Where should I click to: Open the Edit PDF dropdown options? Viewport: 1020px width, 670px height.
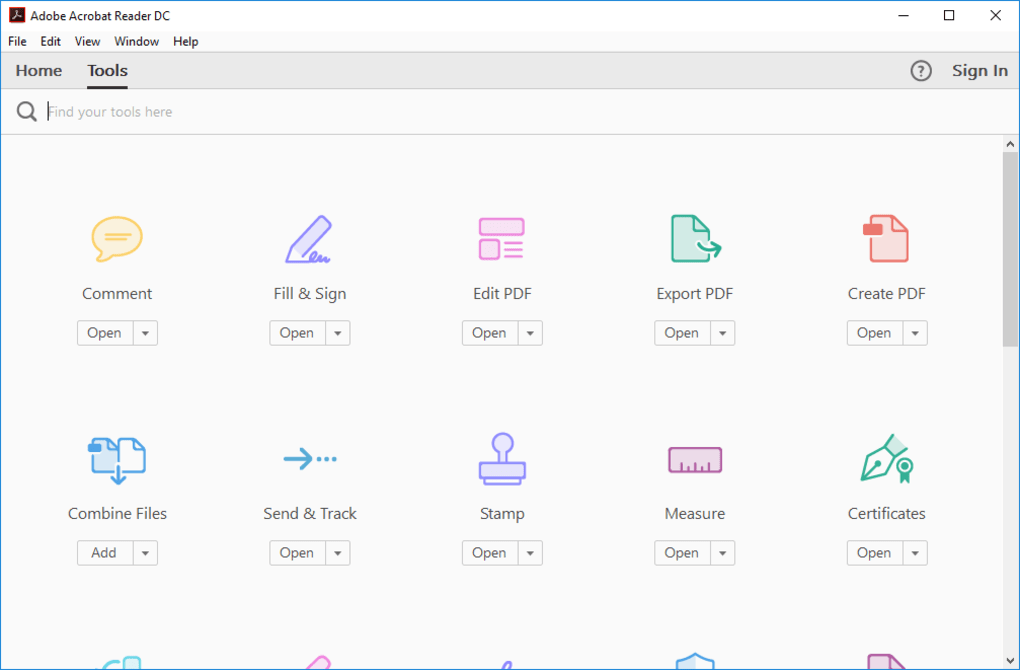click(532, 332)
